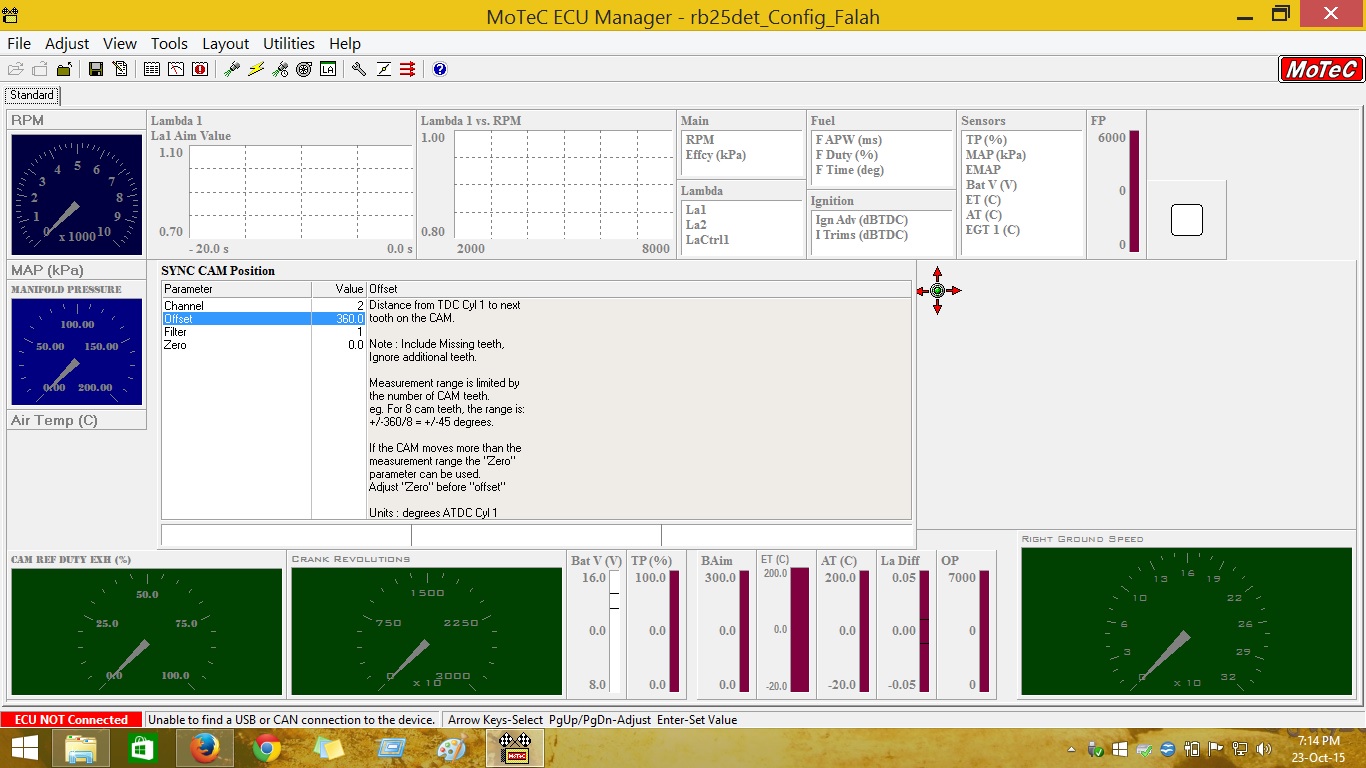Screen dimensions: 1366x768
Task: Click the Channel value 2 cell
Action: pos(339,305)
